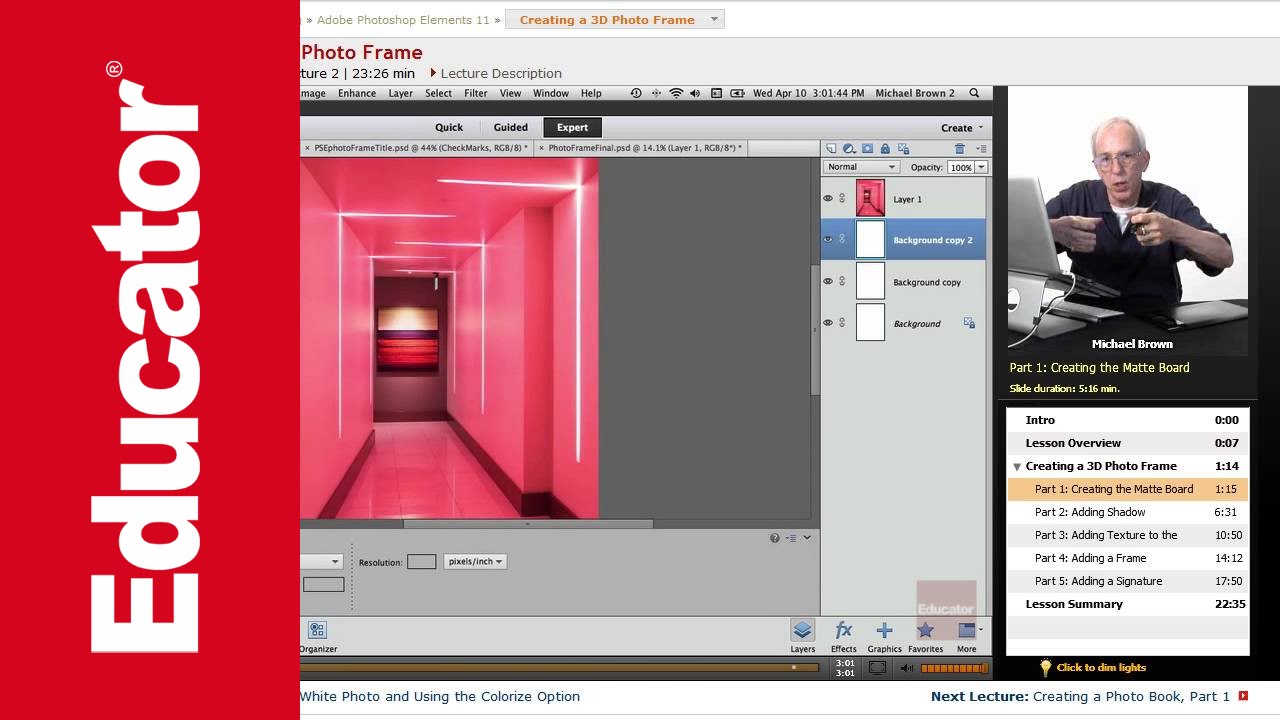Delete layer with trash icon
This screenshot has height=720, width=1280.
(959, 148)
